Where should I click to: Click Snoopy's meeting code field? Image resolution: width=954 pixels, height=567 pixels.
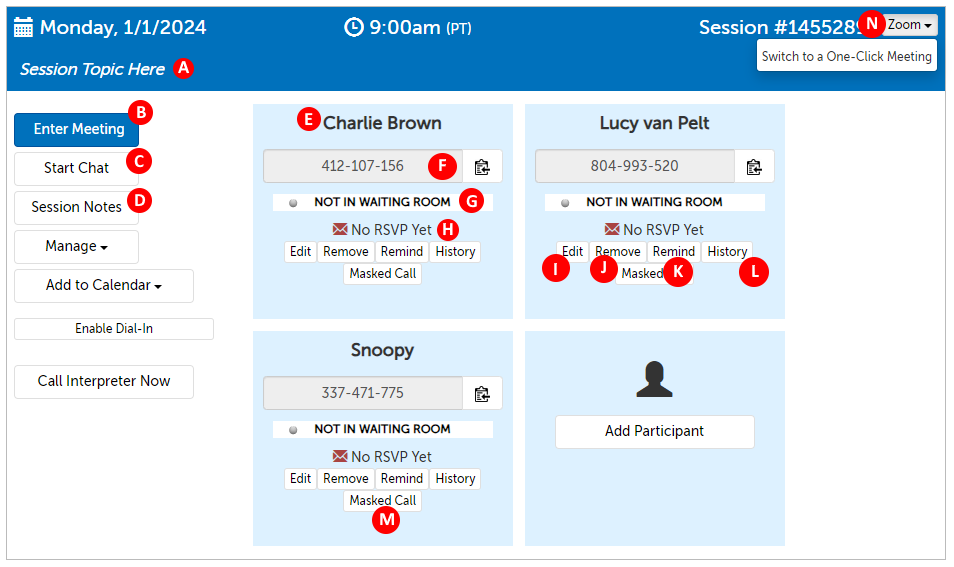pyautogui.click(x=362, y=394)
